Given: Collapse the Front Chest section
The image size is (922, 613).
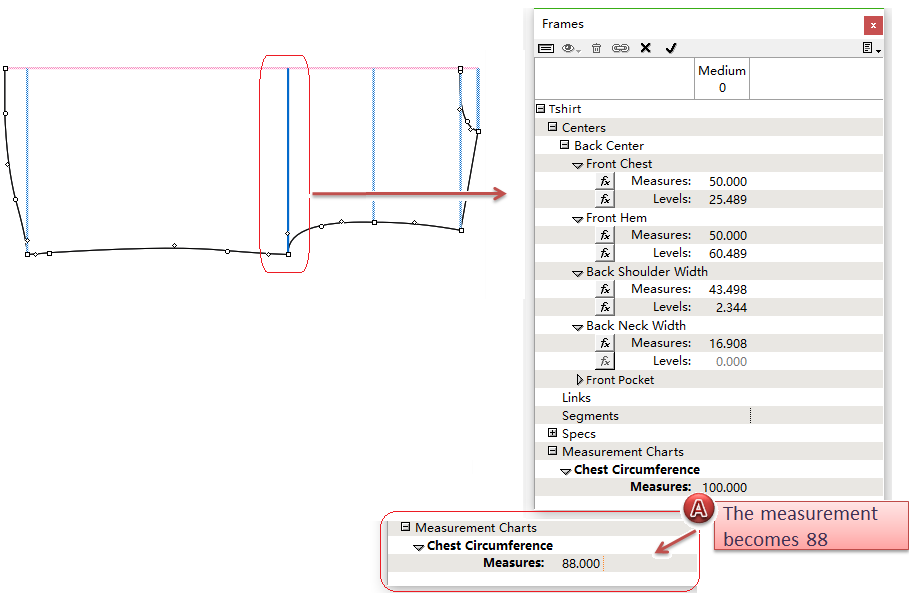Looking at the screenshot, I should pos(578,165).
